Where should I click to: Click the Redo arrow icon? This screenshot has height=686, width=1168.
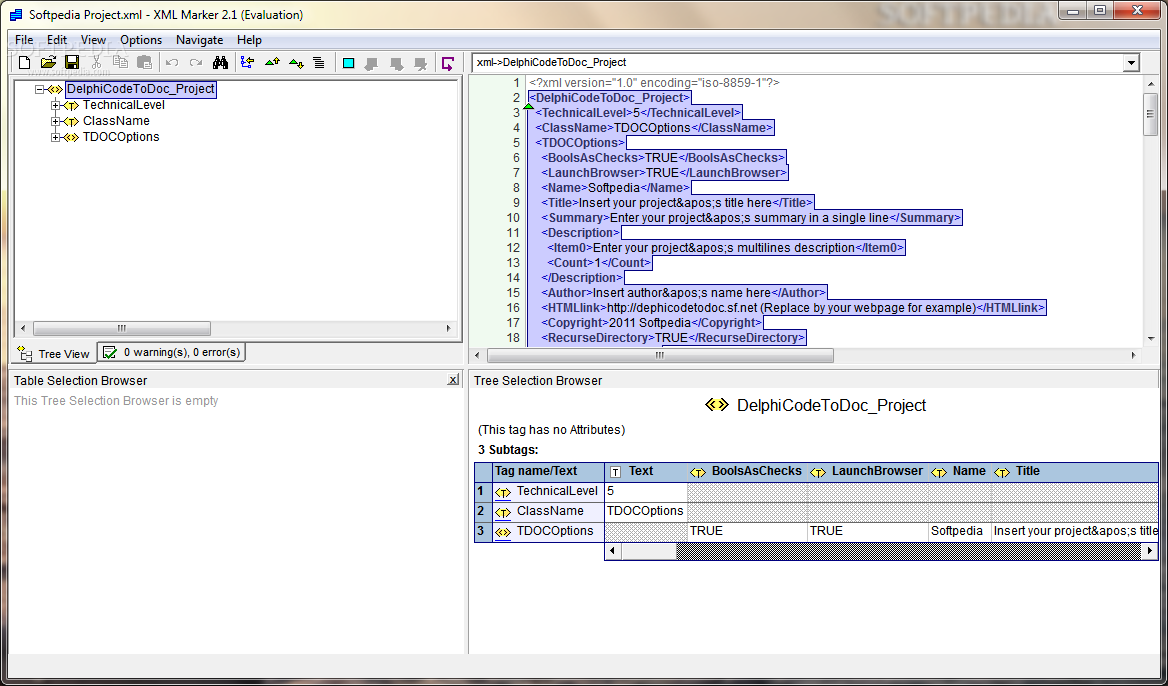196,63
